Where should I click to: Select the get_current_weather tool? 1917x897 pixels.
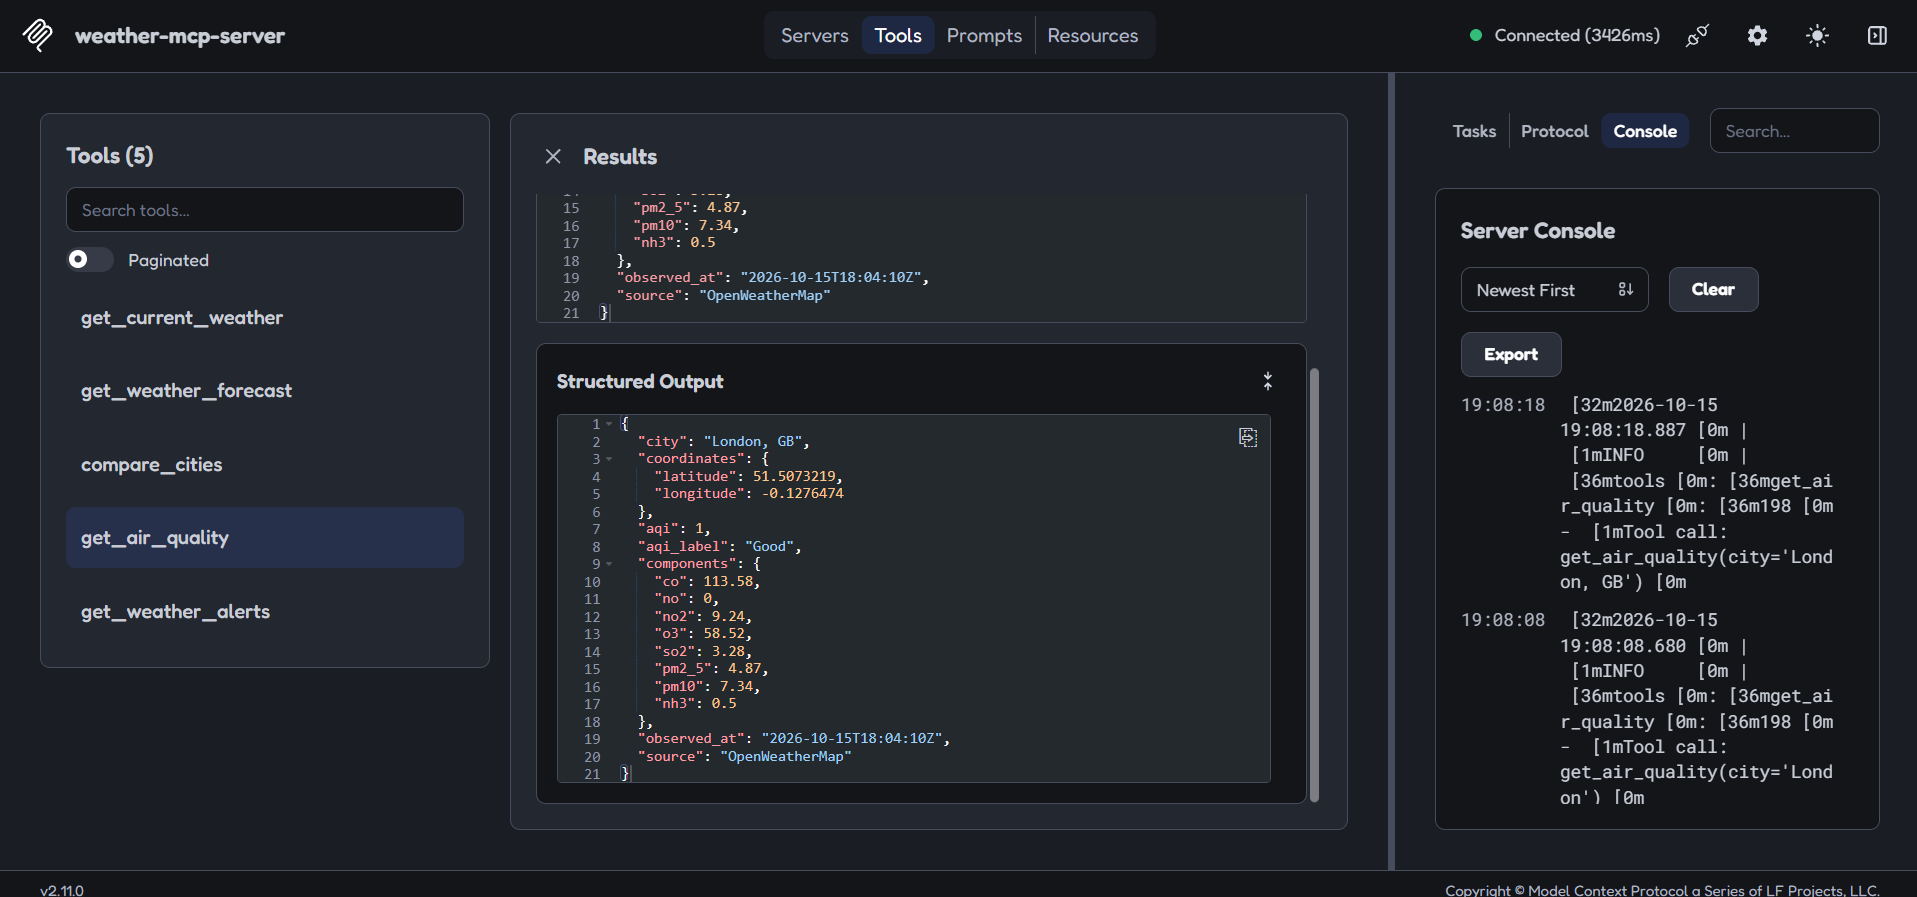click(265, 318)
